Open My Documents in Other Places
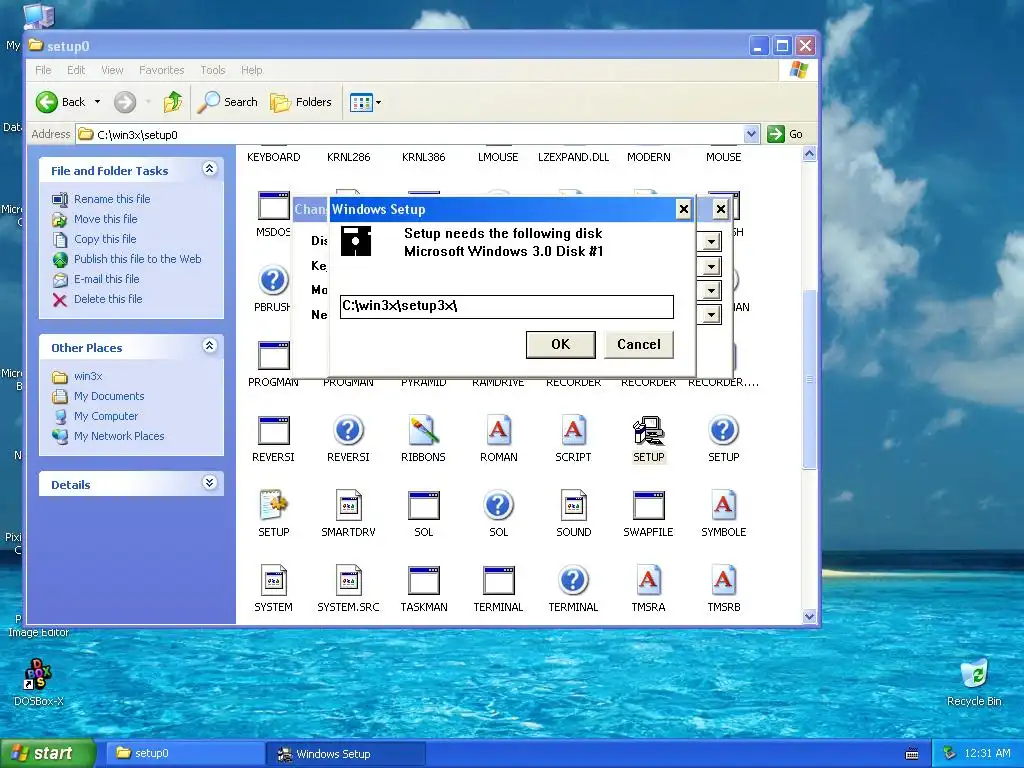 tap(109, 396)
